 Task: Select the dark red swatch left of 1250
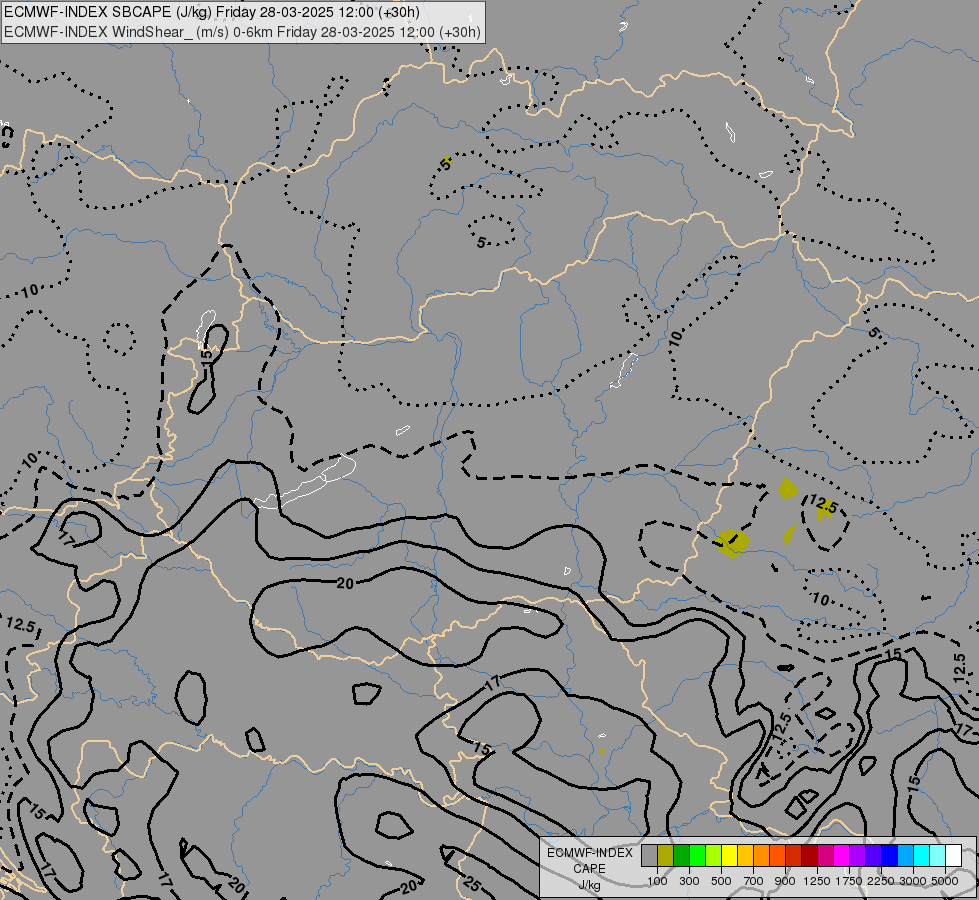point(810,856)
